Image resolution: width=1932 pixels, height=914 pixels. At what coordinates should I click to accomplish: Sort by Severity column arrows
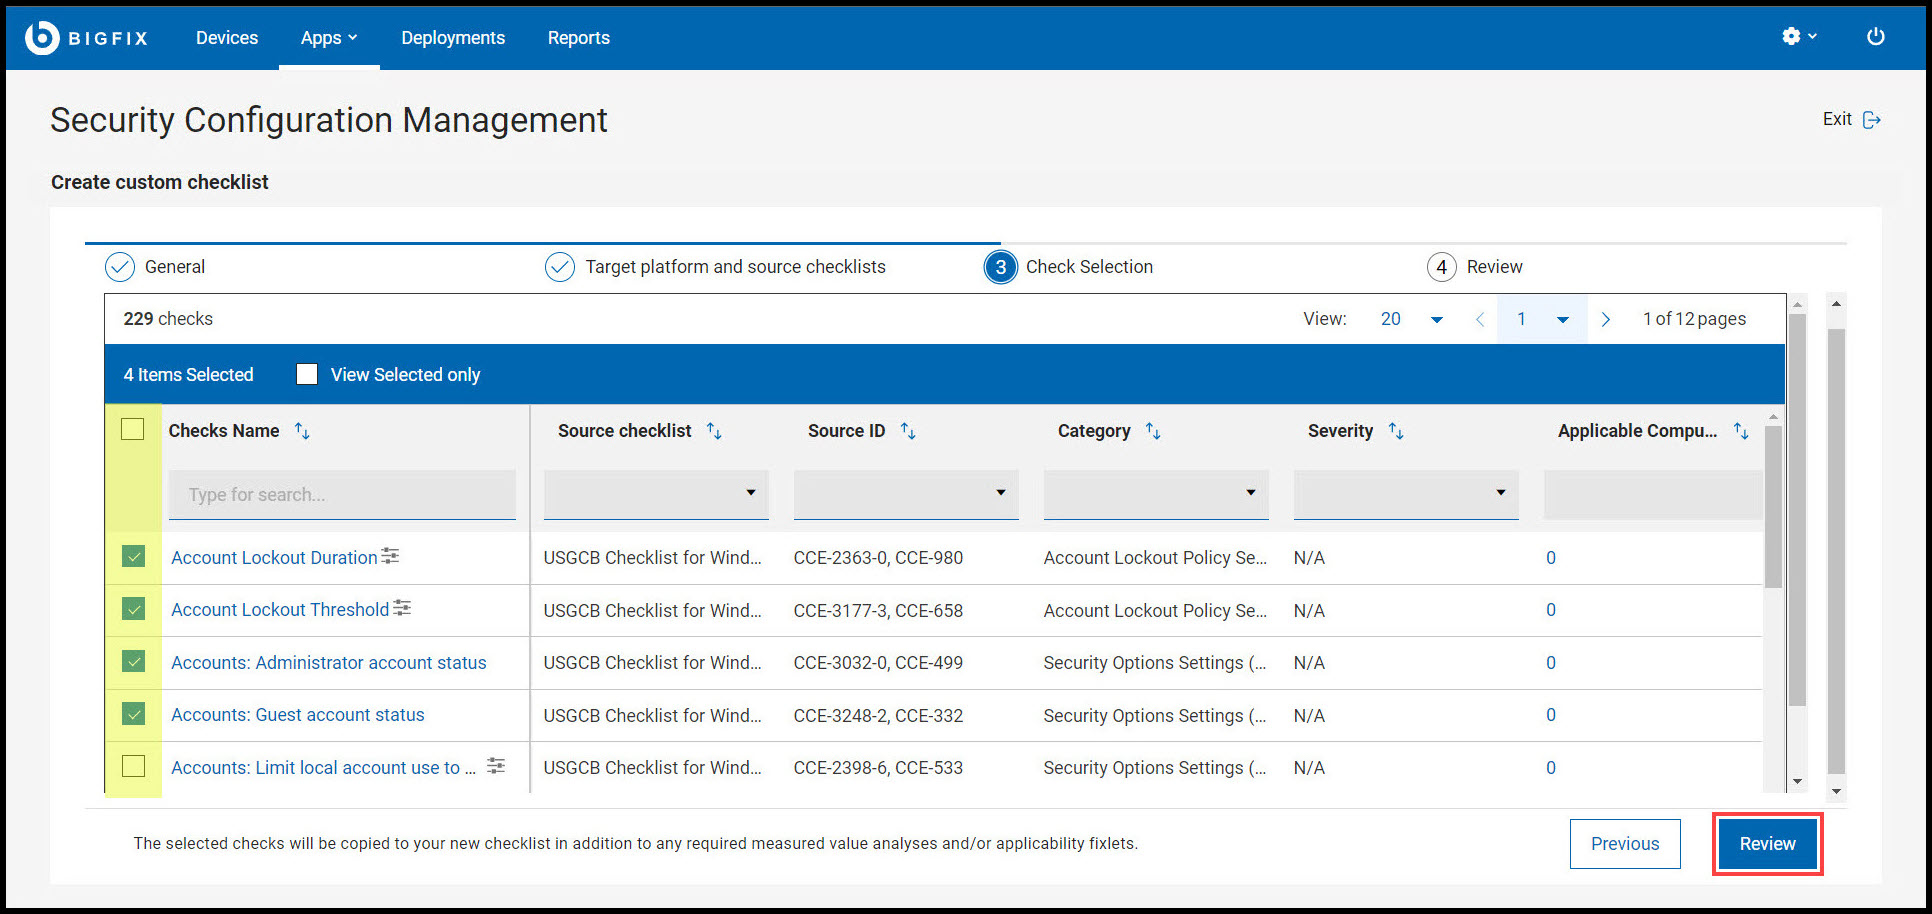point(1396,431)
